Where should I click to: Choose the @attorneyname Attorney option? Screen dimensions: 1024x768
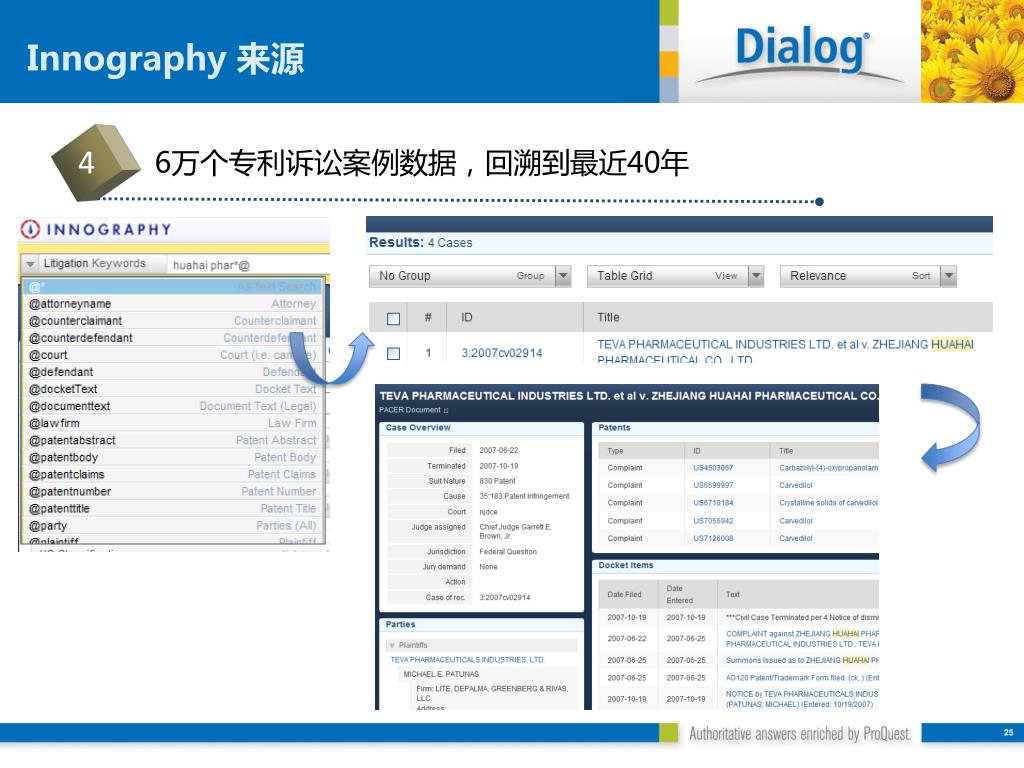[172, 304]
